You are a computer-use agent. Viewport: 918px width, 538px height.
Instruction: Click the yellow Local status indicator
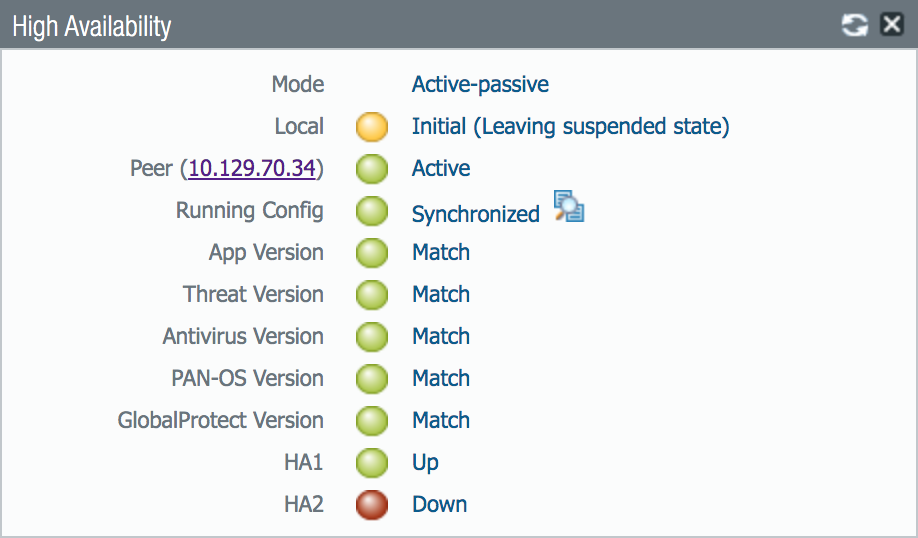click(372, 127)
